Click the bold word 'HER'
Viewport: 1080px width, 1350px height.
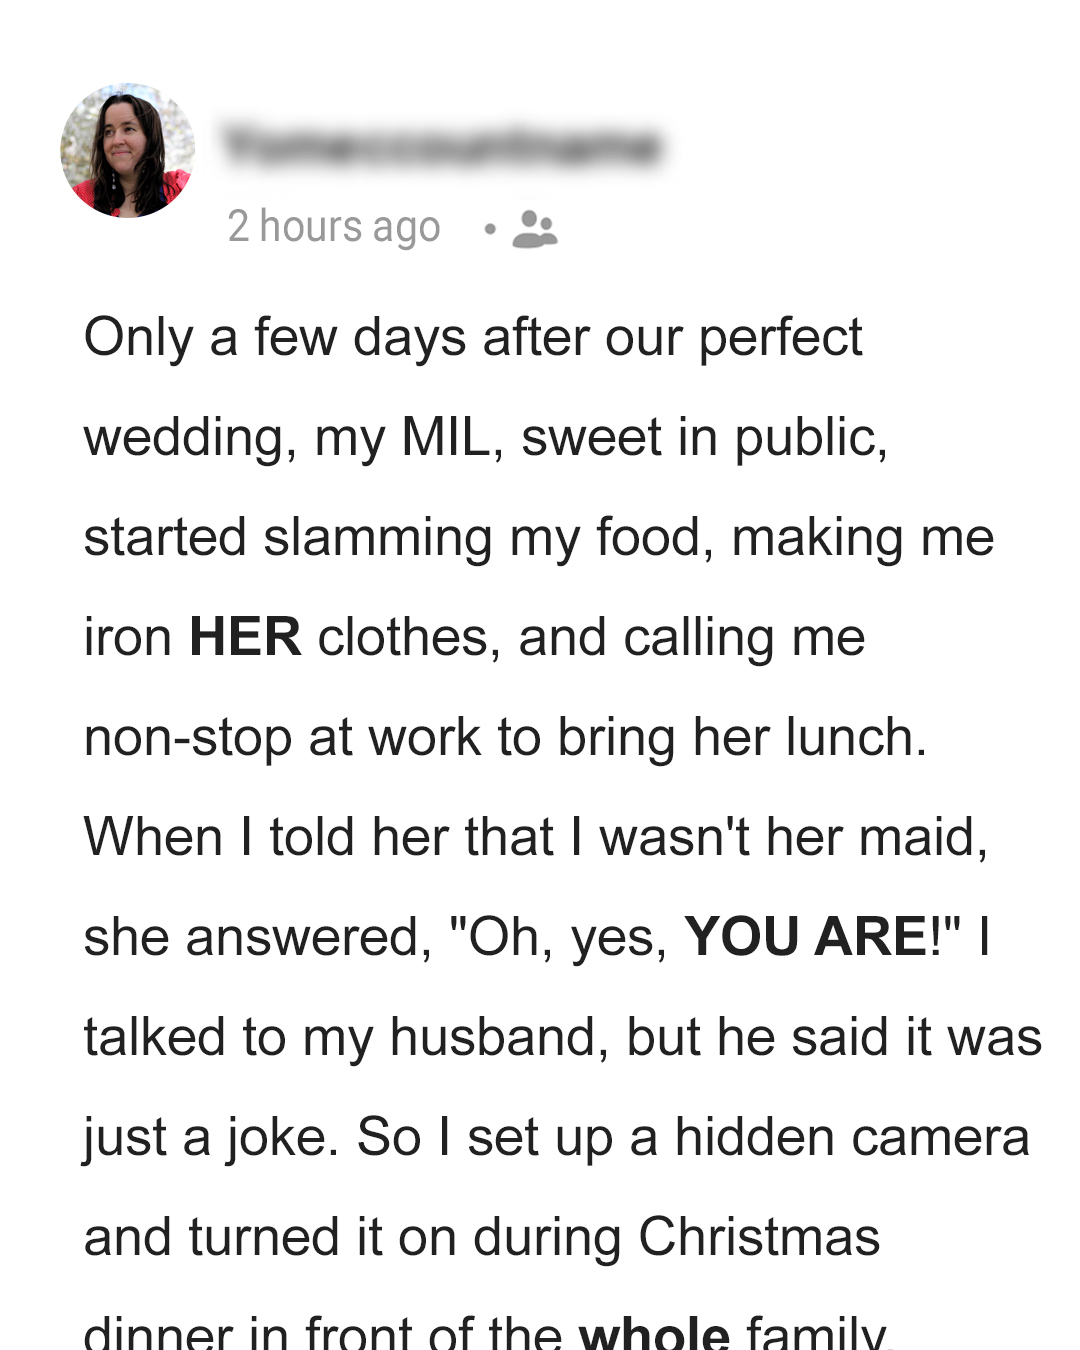coord(245,638)
